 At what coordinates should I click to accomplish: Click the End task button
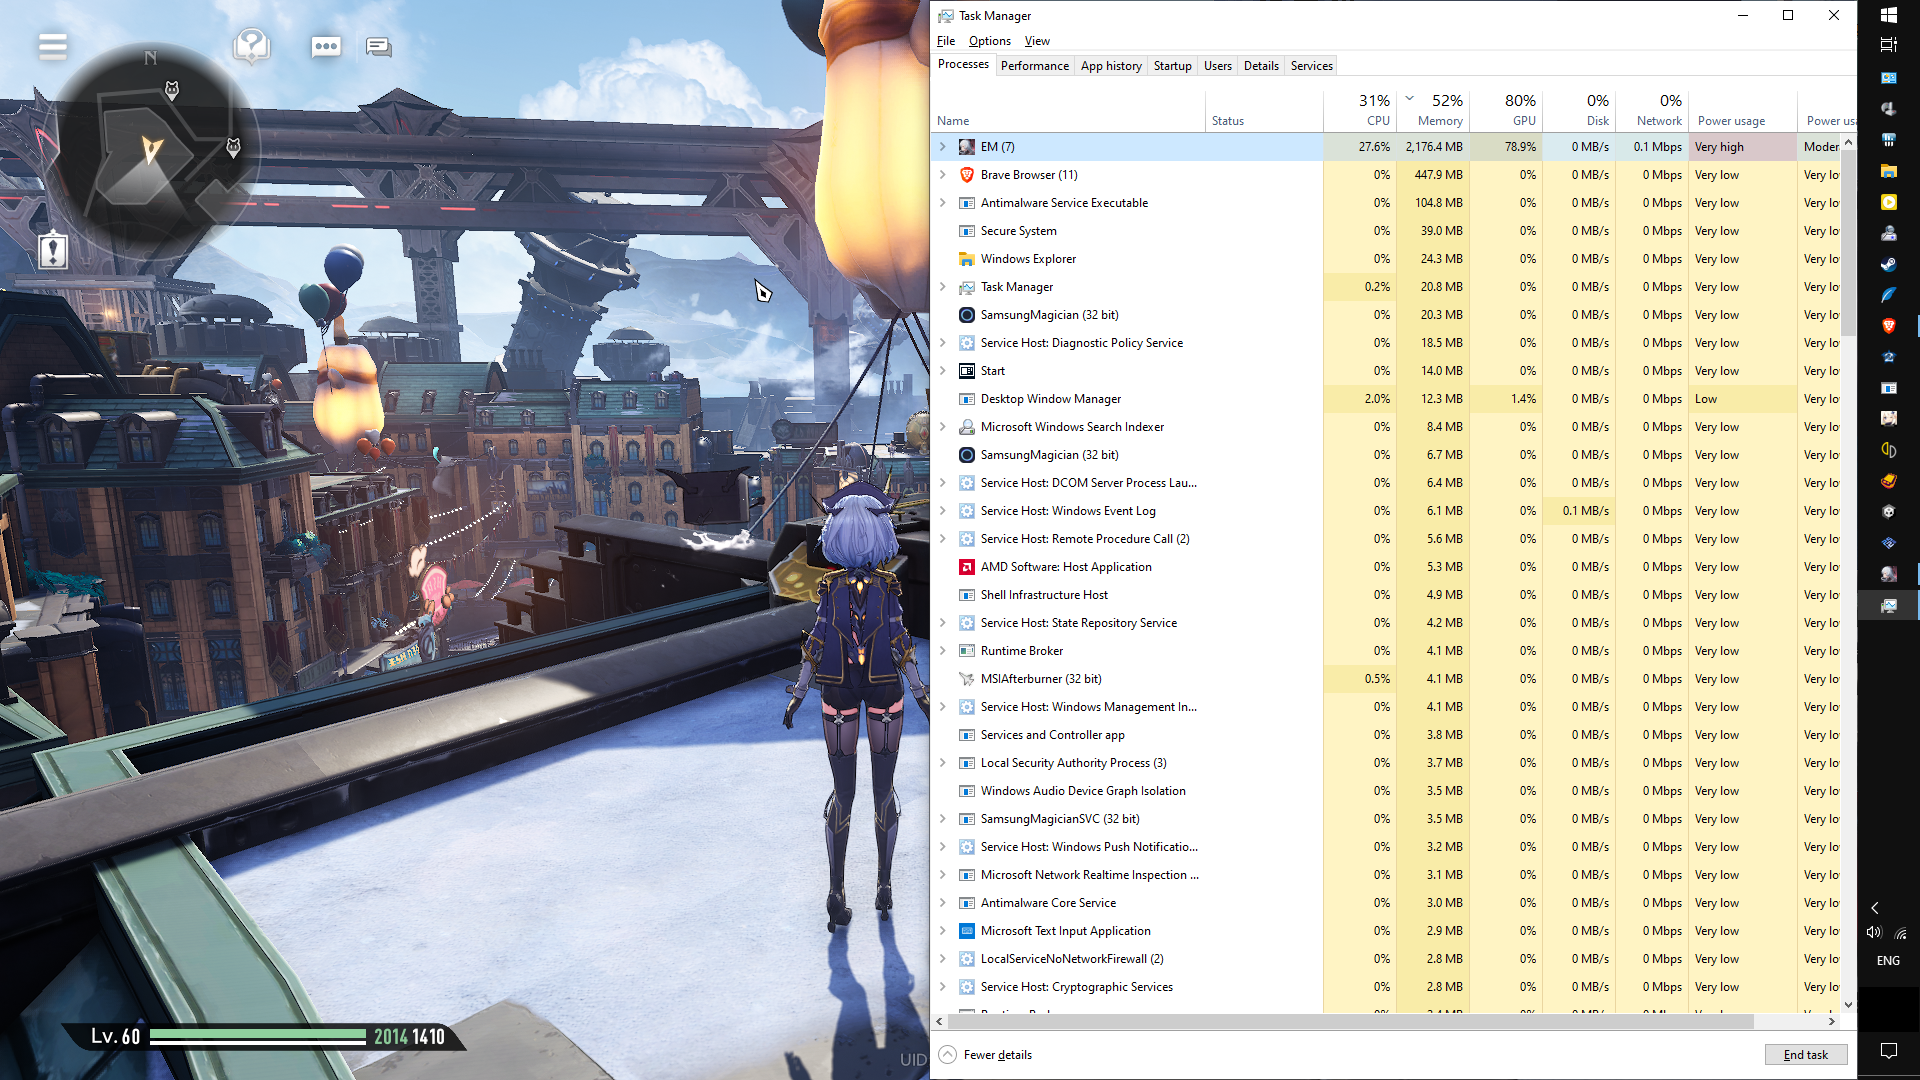point(1805,1055)
